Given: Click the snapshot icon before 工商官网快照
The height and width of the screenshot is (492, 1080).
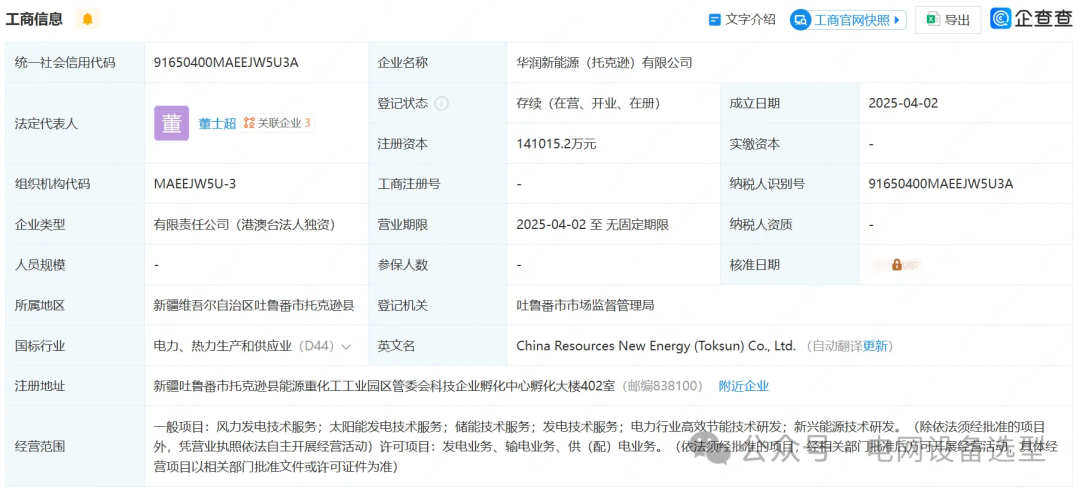Looking at the screenshot, I should 801,20.
